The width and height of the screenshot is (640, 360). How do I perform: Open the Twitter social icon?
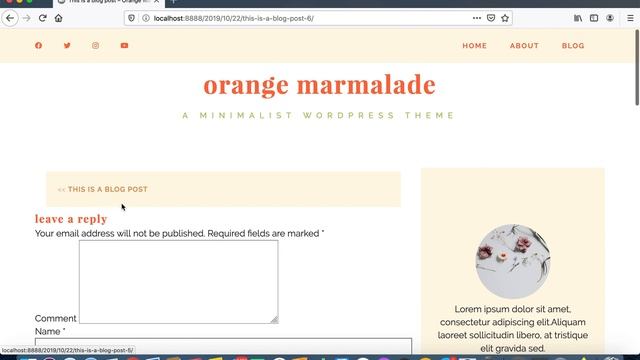(x=67, y=45)
